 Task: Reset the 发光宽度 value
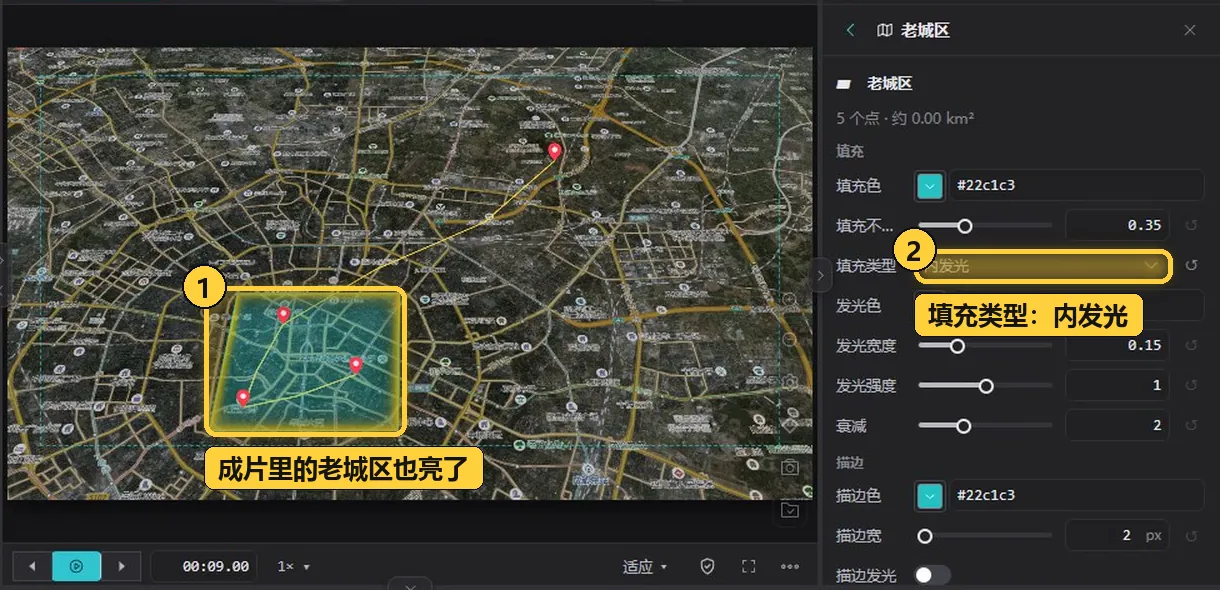1191,346
